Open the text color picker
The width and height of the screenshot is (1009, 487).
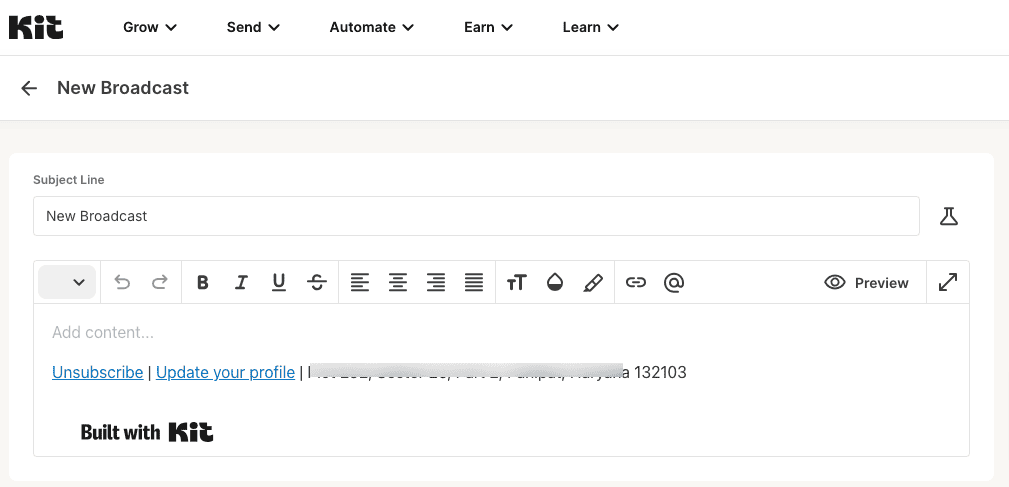555,283
